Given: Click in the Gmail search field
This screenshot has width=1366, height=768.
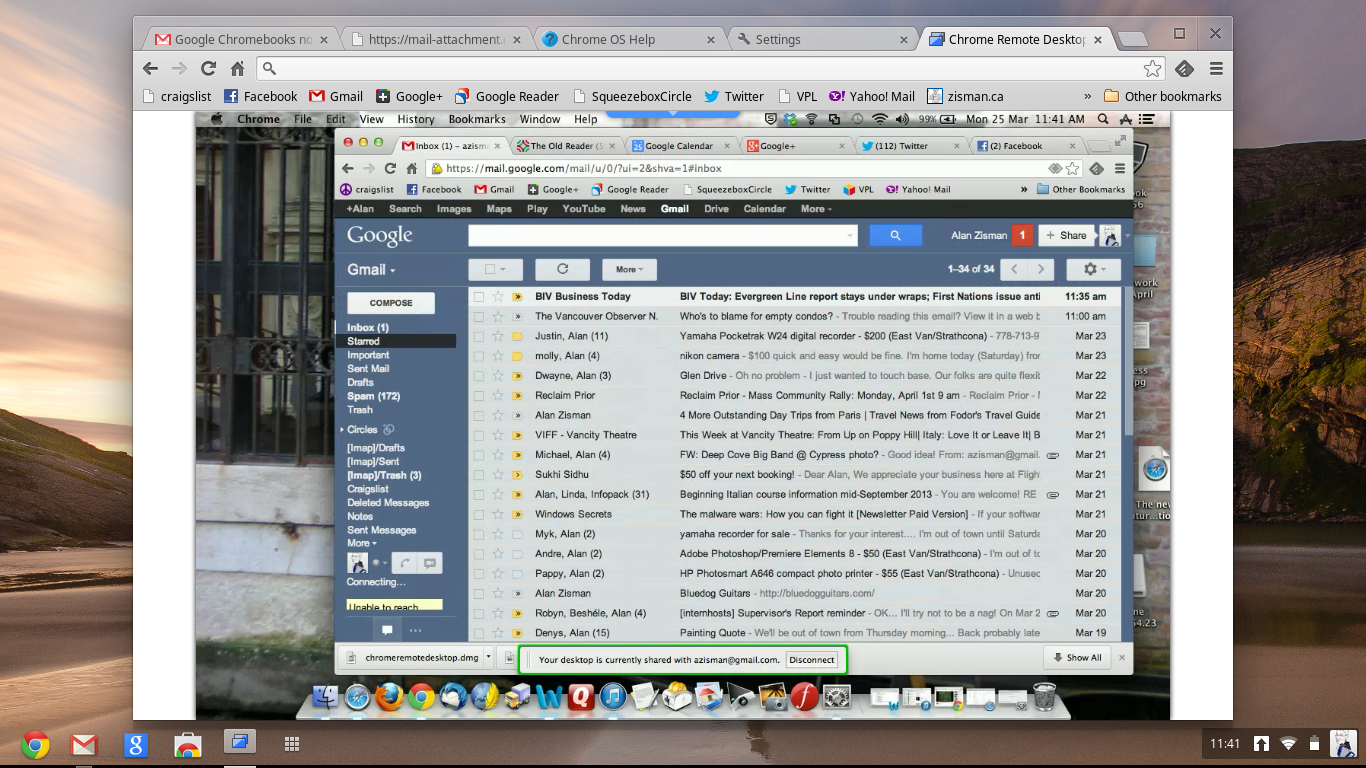Looking at the screenshot, I should click(x=660, y=235).
